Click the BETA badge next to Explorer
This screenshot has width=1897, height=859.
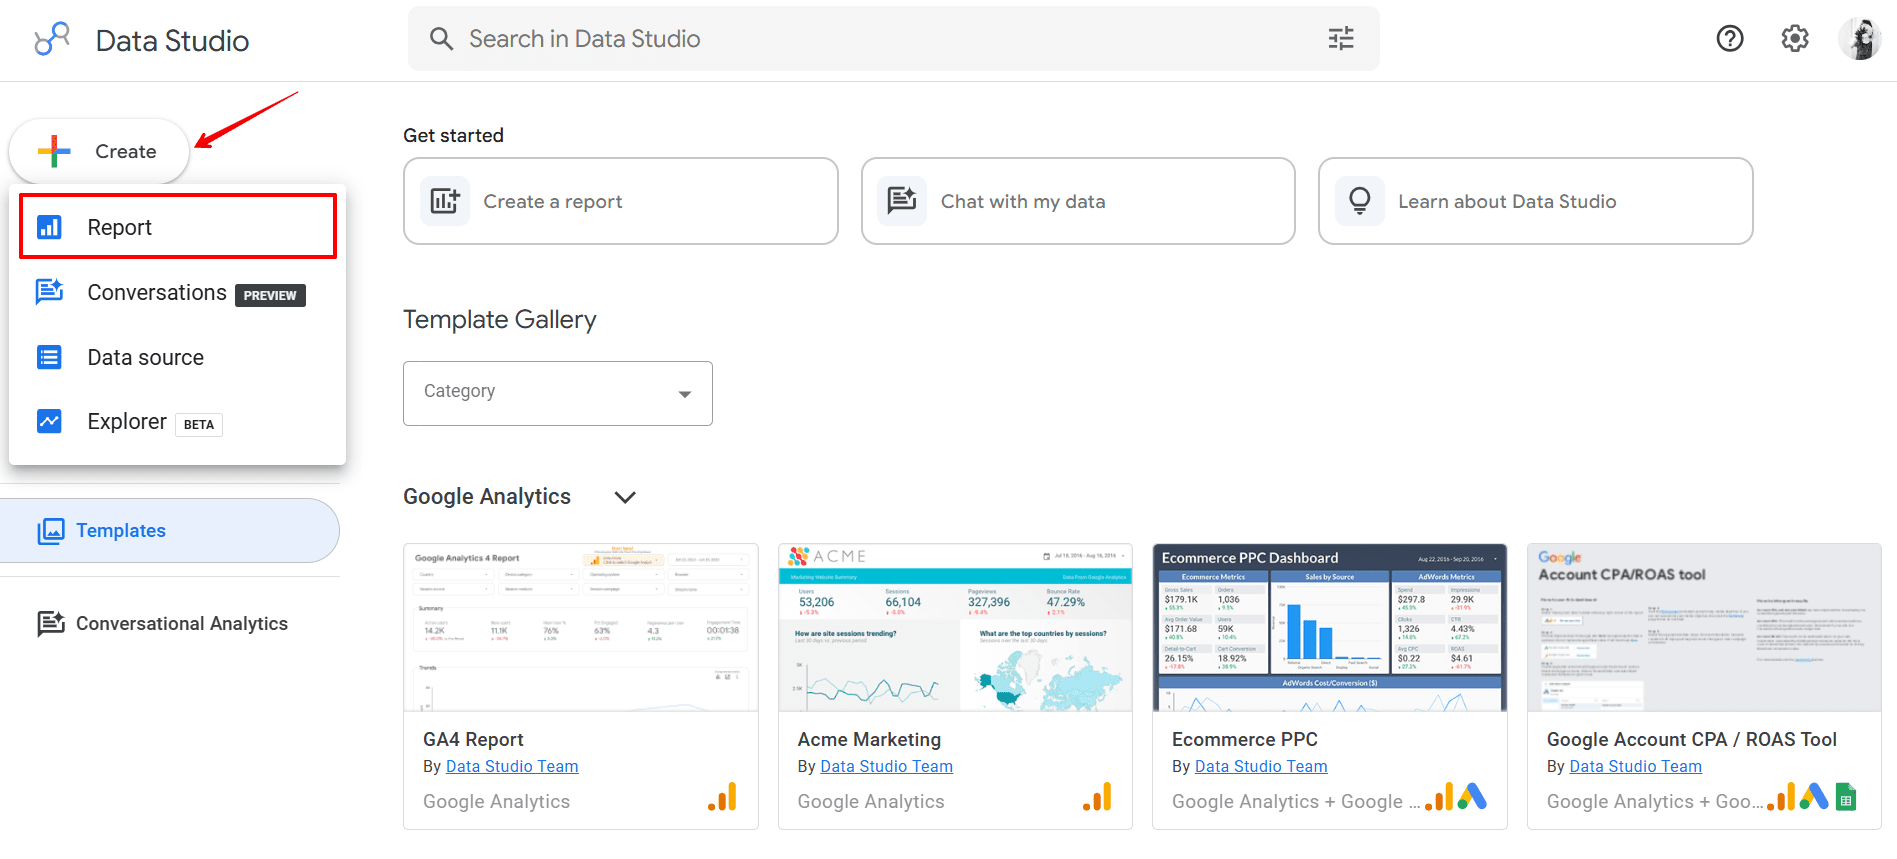click(x=199, y=424)
